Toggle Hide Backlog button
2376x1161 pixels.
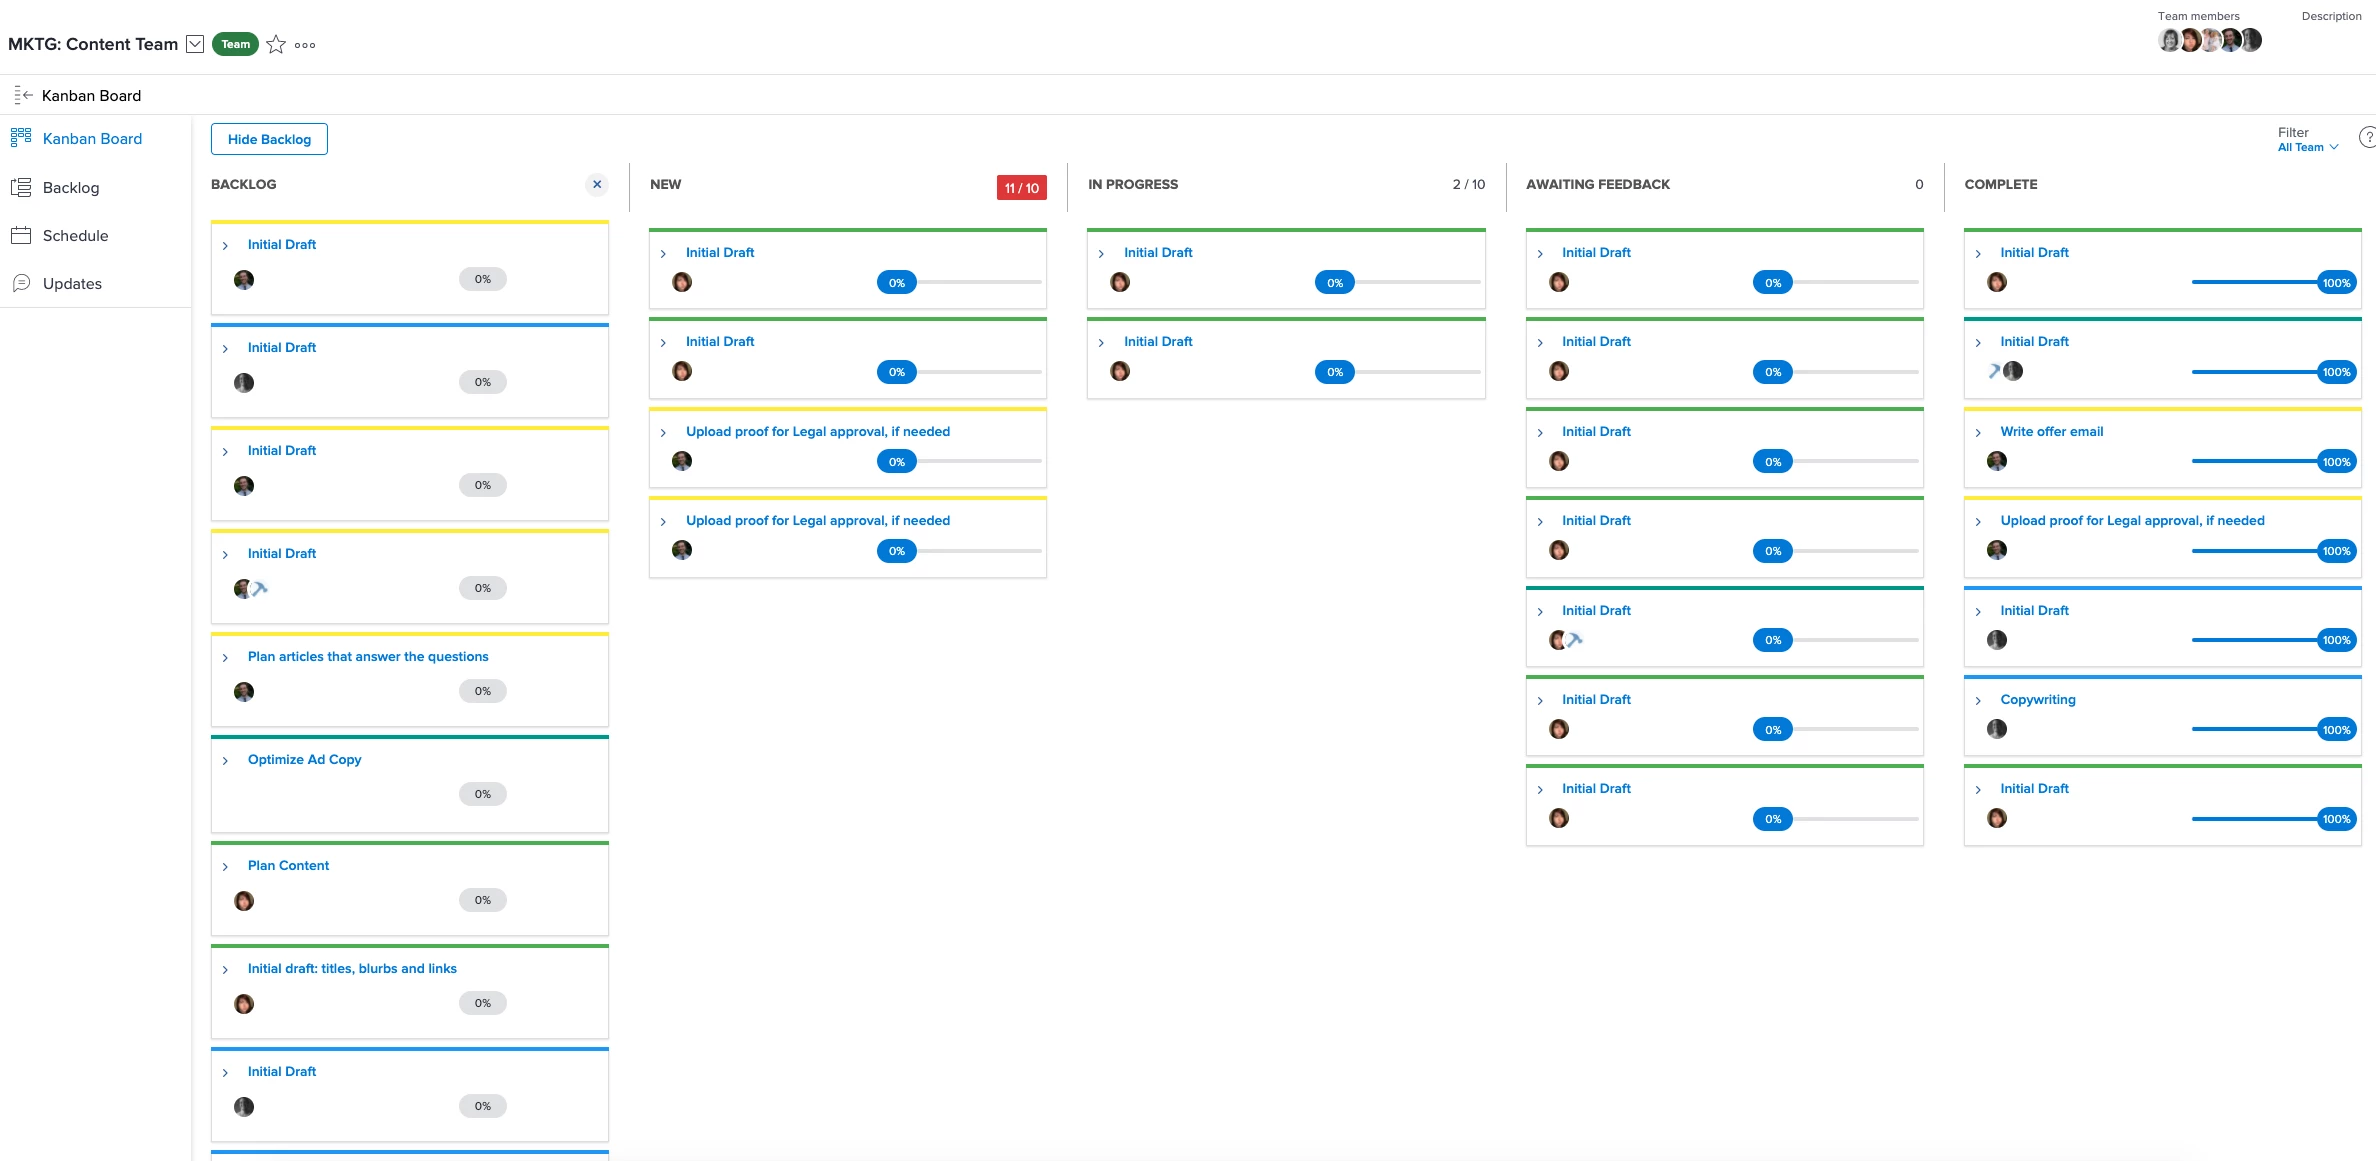click(269, 139)
